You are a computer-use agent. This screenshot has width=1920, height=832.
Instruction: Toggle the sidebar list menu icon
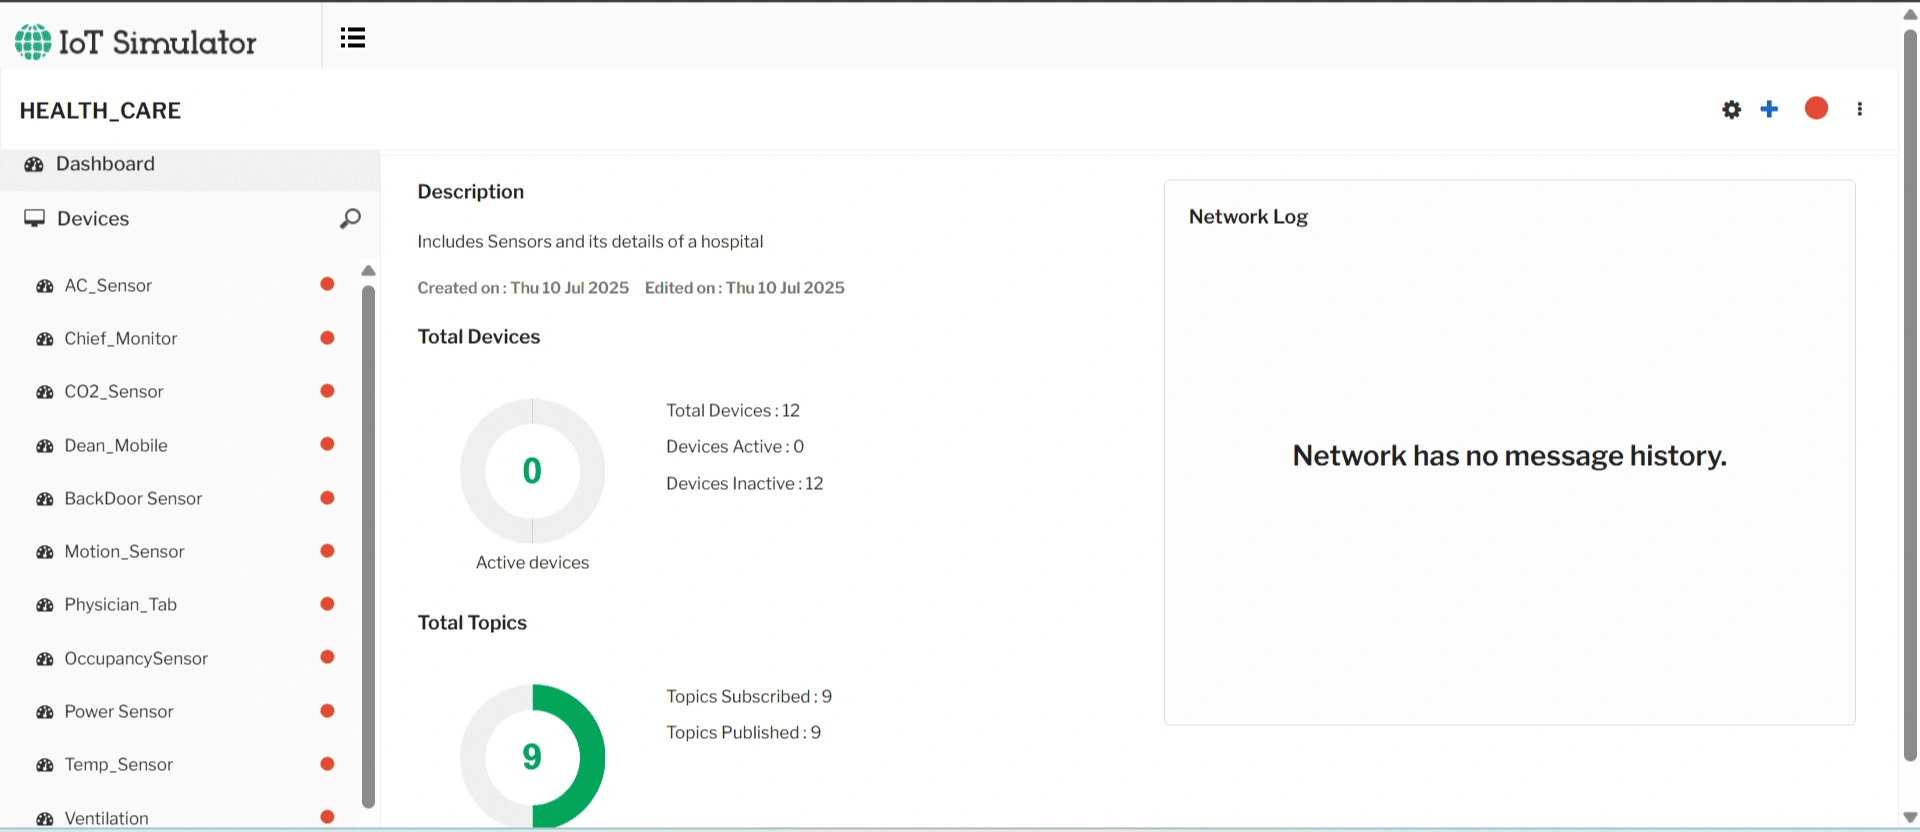tap(353, 38)
